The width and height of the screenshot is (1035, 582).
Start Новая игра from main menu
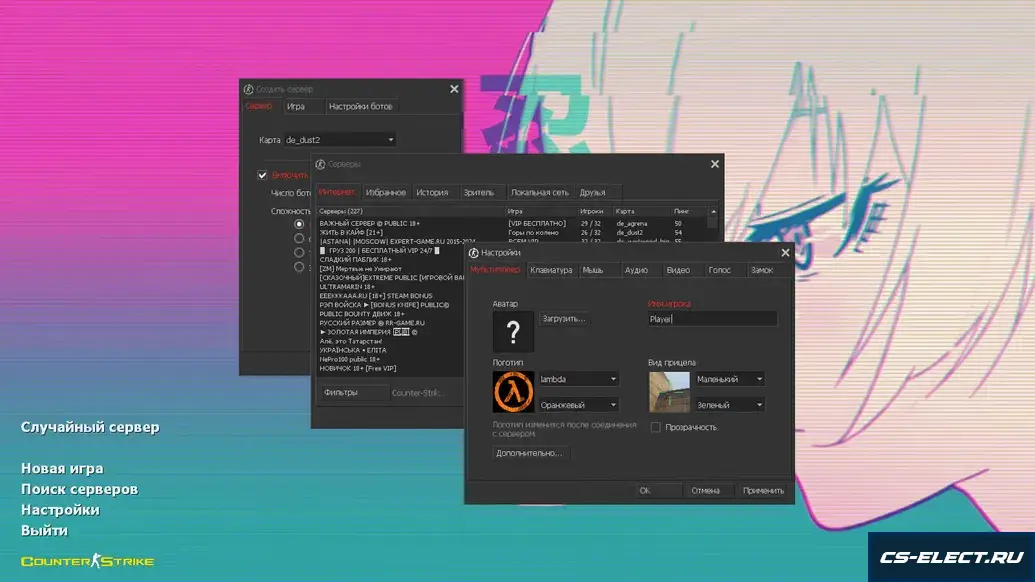pyautogui.click(x=62, y=469)
